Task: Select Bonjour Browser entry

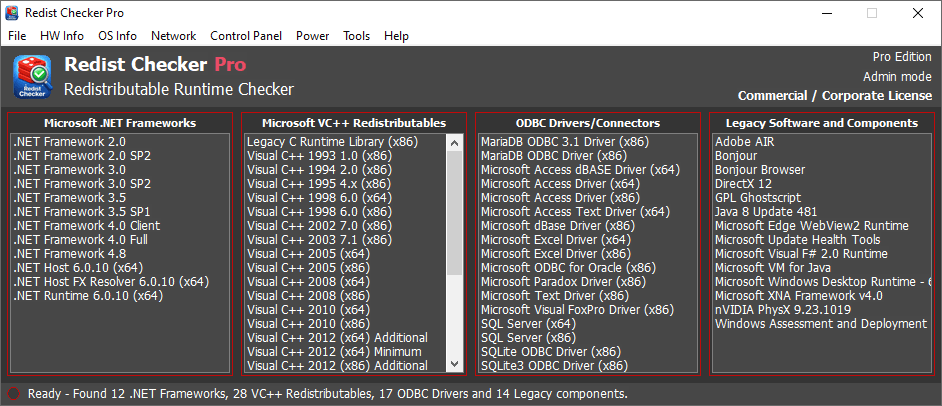Action: [760, 170]
